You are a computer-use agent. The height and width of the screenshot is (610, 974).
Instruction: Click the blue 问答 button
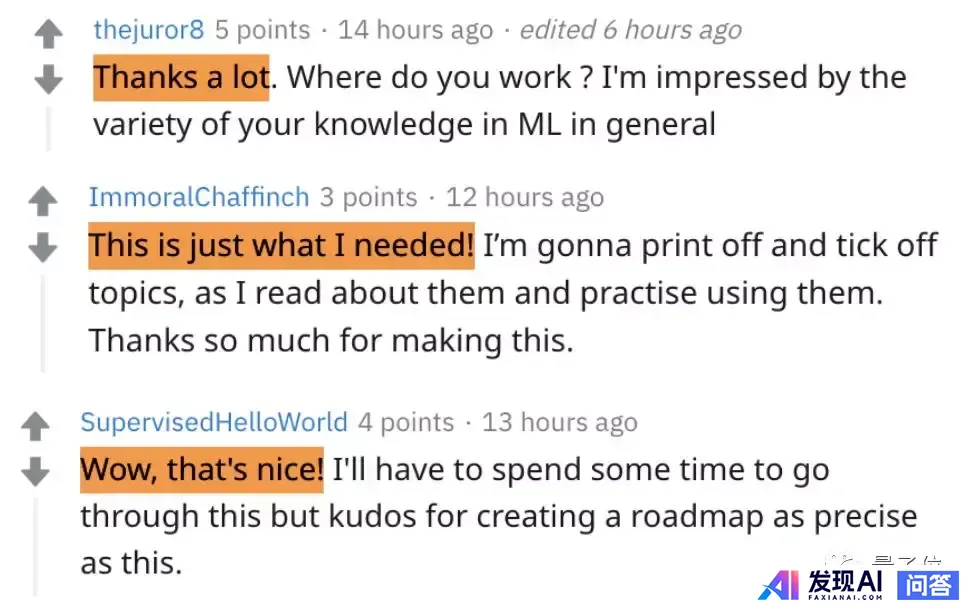pyautogui.click(x=928, y=584)
